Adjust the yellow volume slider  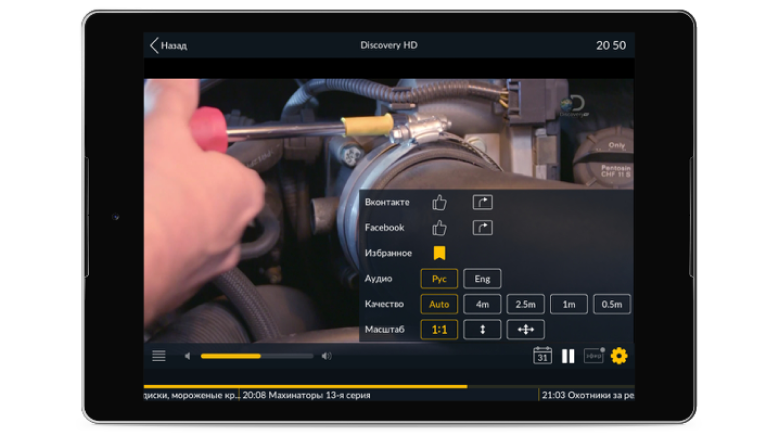tap(257, 356)
